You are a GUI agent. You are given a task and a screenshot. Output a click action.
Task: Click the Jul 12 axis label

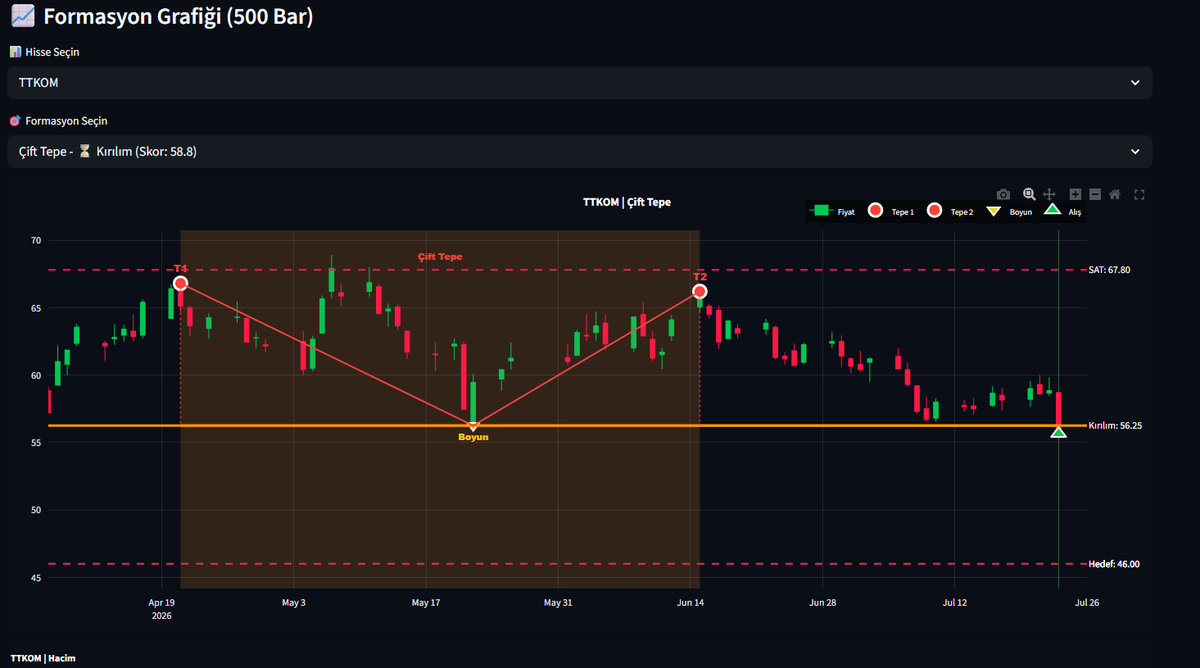tap(955, 603)
